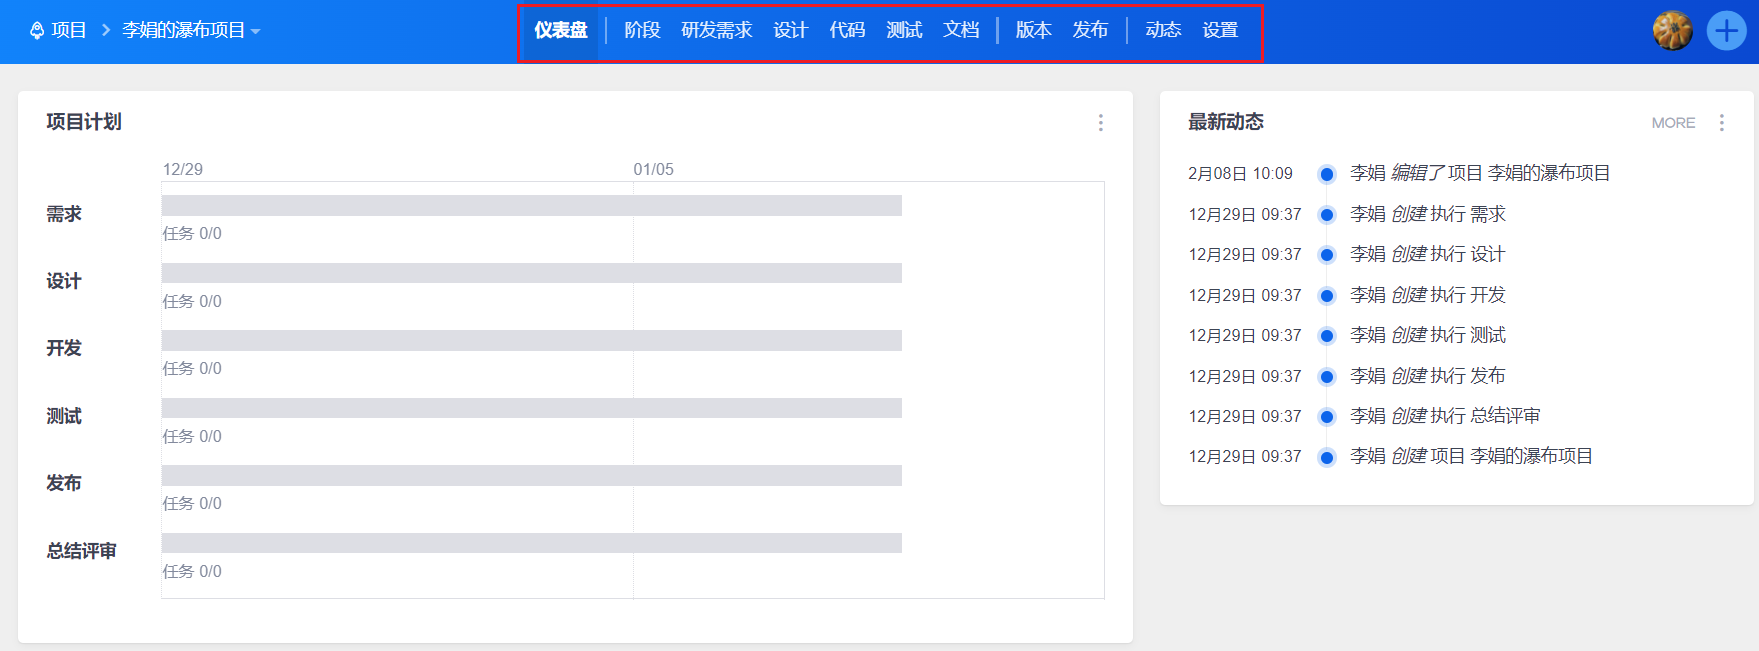Open the 文档 tab
Viewport: 1759px width, 651px height.
point(961,31)
